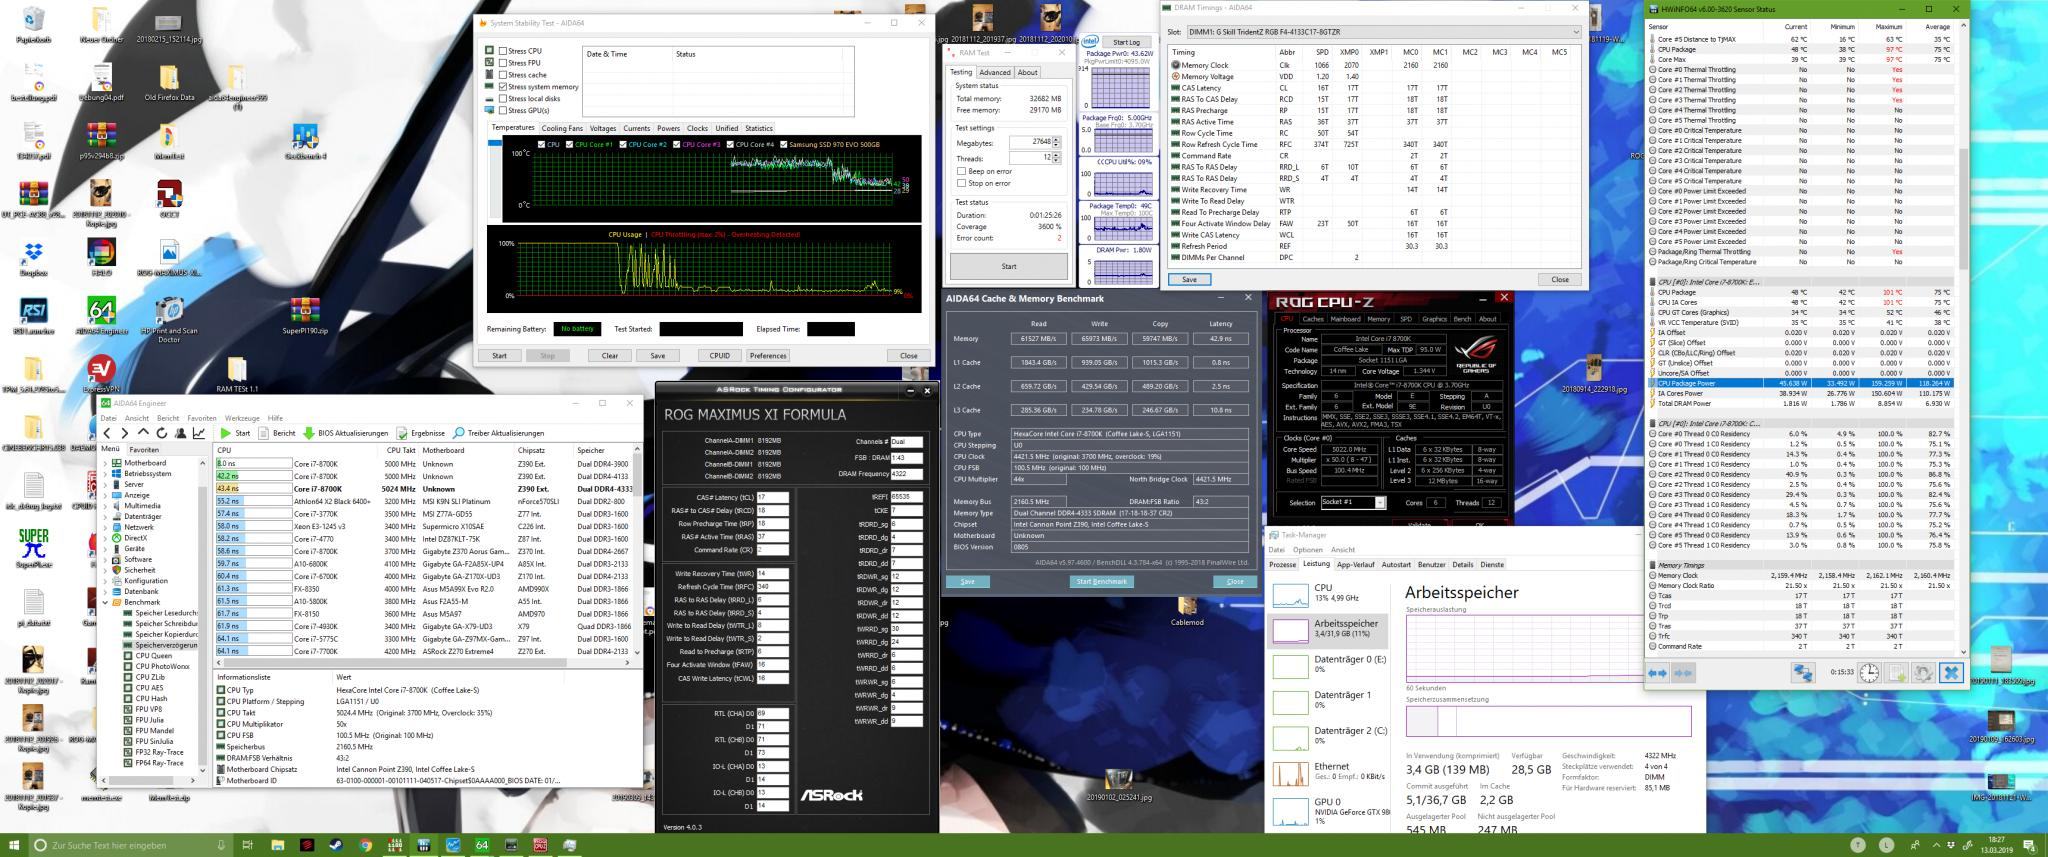
Task: Start the benchmark with the green Start arrow
Action: click(x=236, y=433)
